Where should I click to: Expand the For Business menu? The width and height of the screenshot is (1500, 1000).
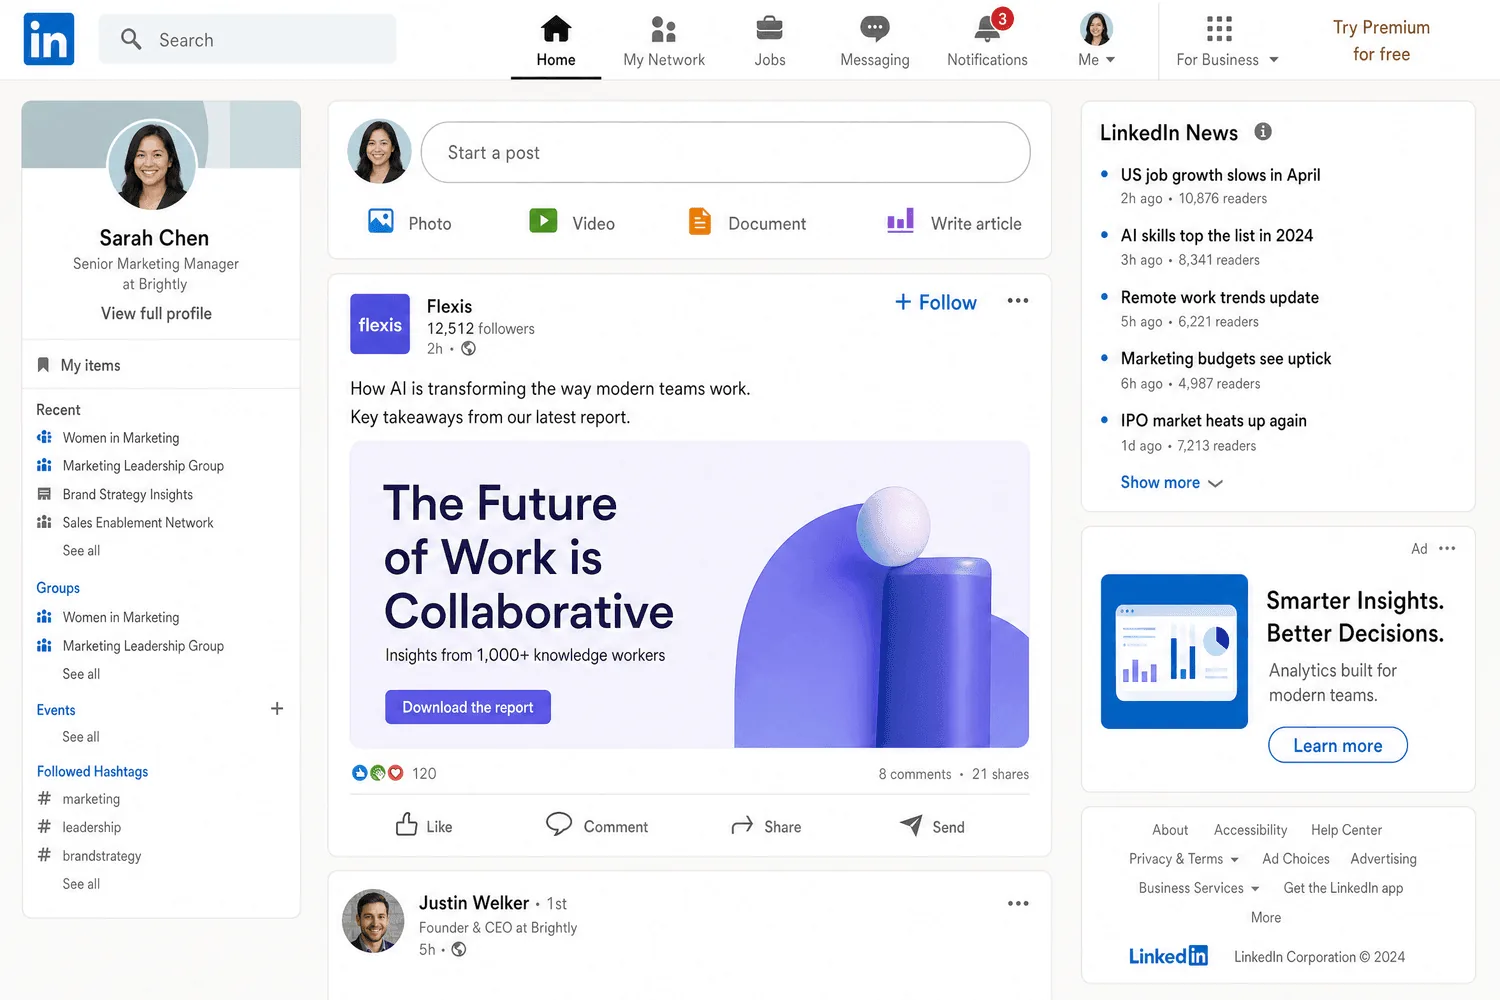[1227, 41]
